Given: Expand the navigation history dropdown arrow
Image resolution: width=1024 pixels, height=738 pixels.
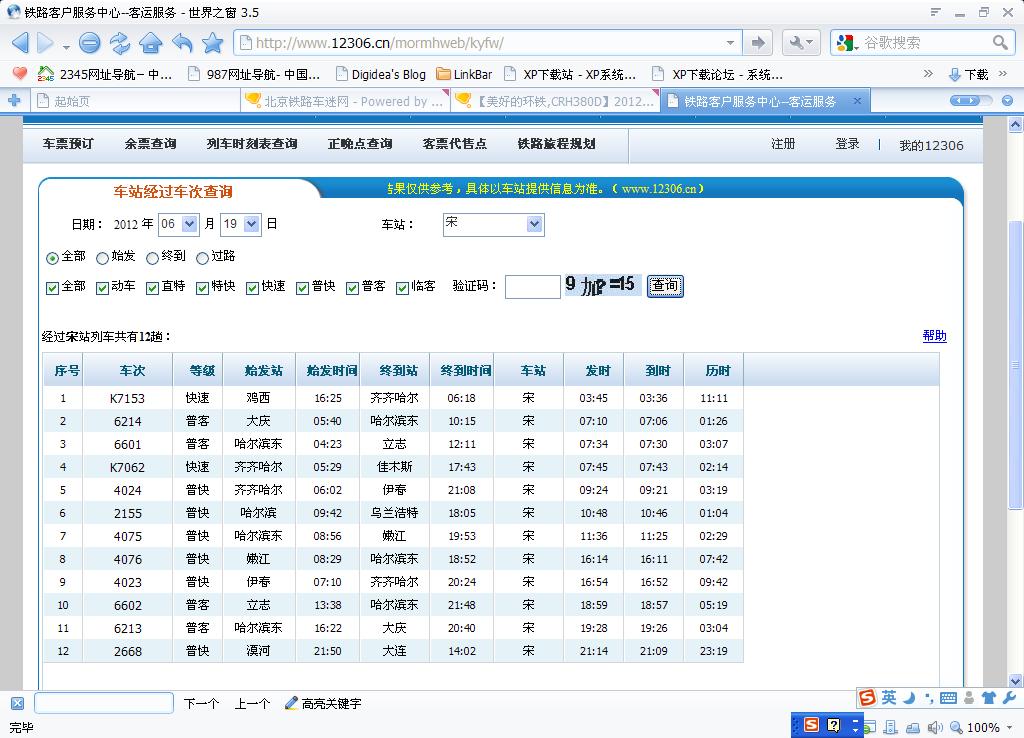Looking at the screenshot, I should tap(66, 47).
